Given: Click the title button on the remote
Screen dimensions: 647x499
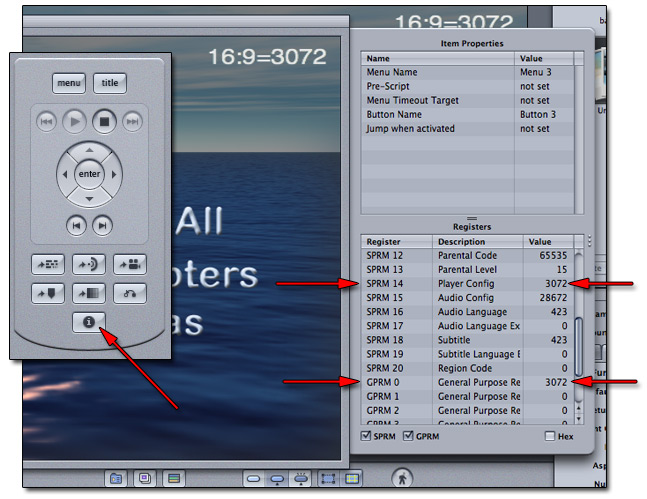Looking at the screenshot, I should 110,84.
